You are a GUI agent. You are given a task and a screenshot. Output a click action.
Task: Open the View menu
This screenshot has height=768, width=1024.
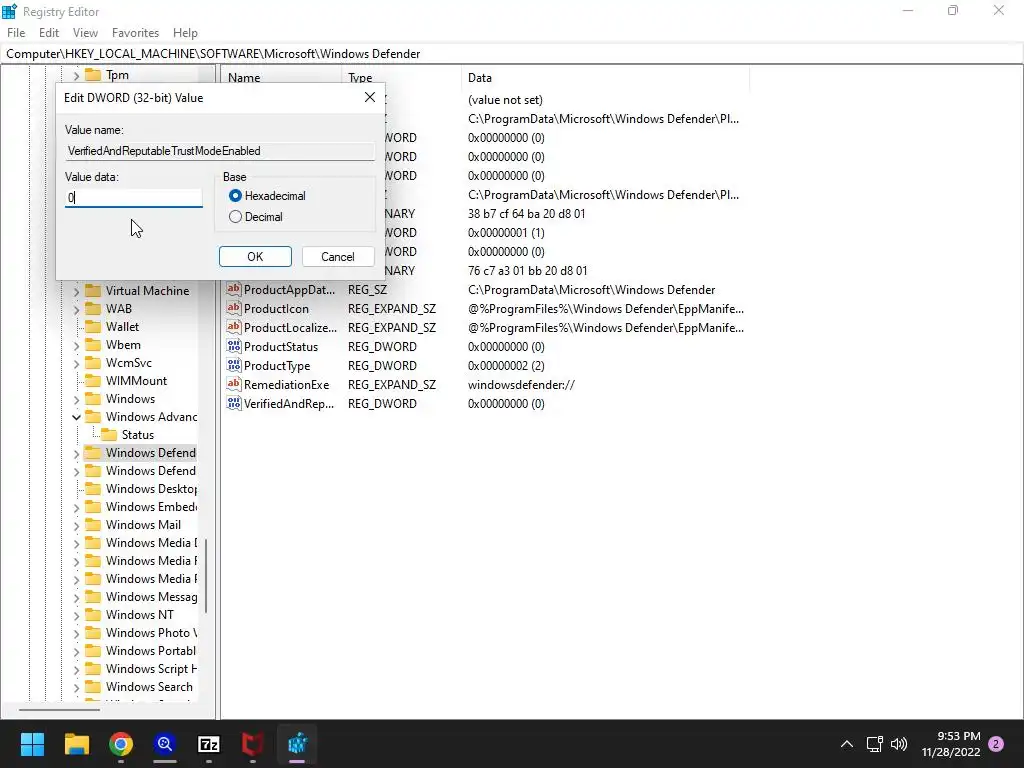click(x=85, y=33)
